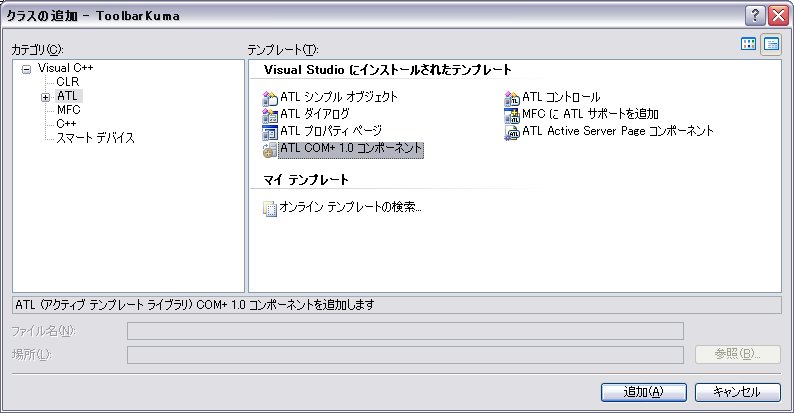Open the dialog help question mark button
This screenshot has height=413, width=794.
pyautogui.click(x=755, y=16)
